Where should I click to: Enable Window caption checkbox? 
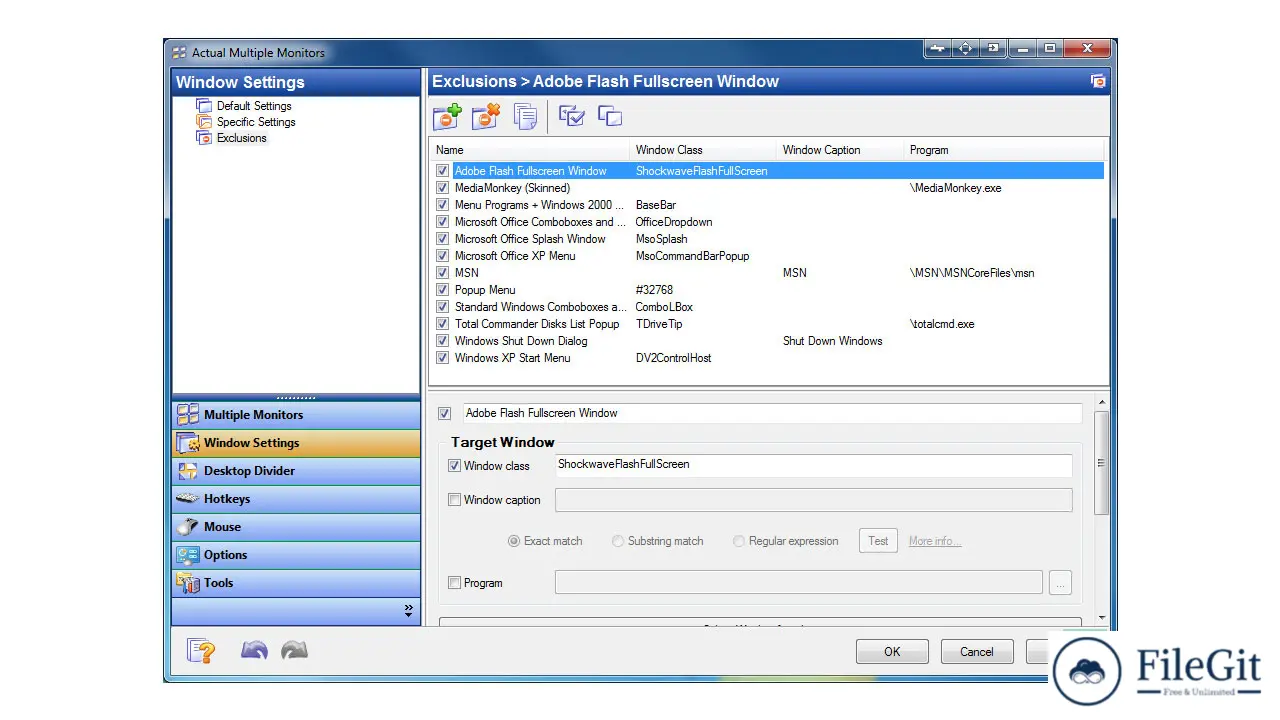pyautogui.click(x=454, y=500)
